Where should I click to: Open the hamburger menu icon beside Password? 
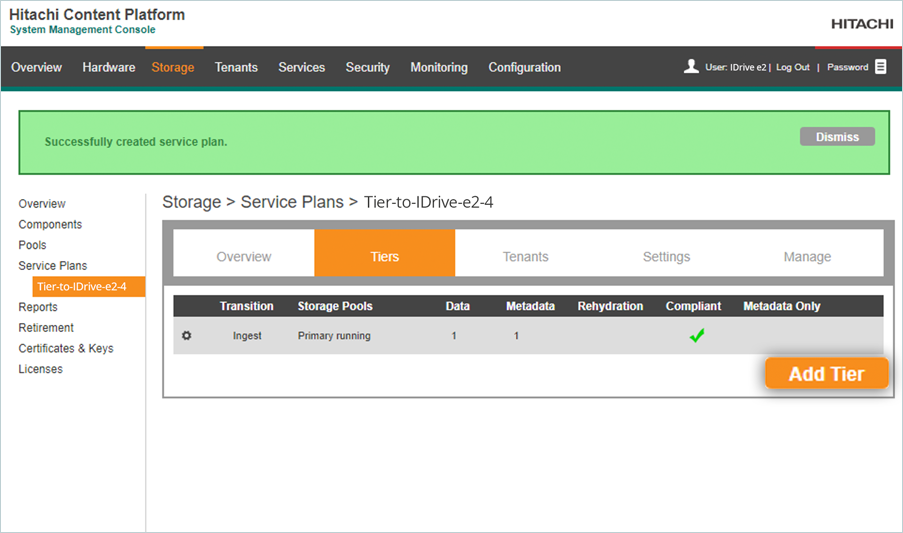click(881, 67)
